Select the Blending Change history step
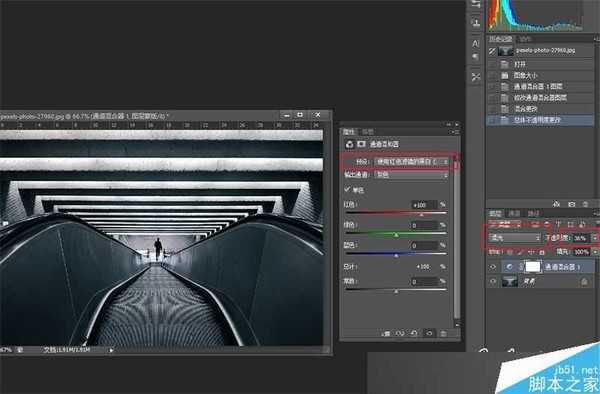 540,109
